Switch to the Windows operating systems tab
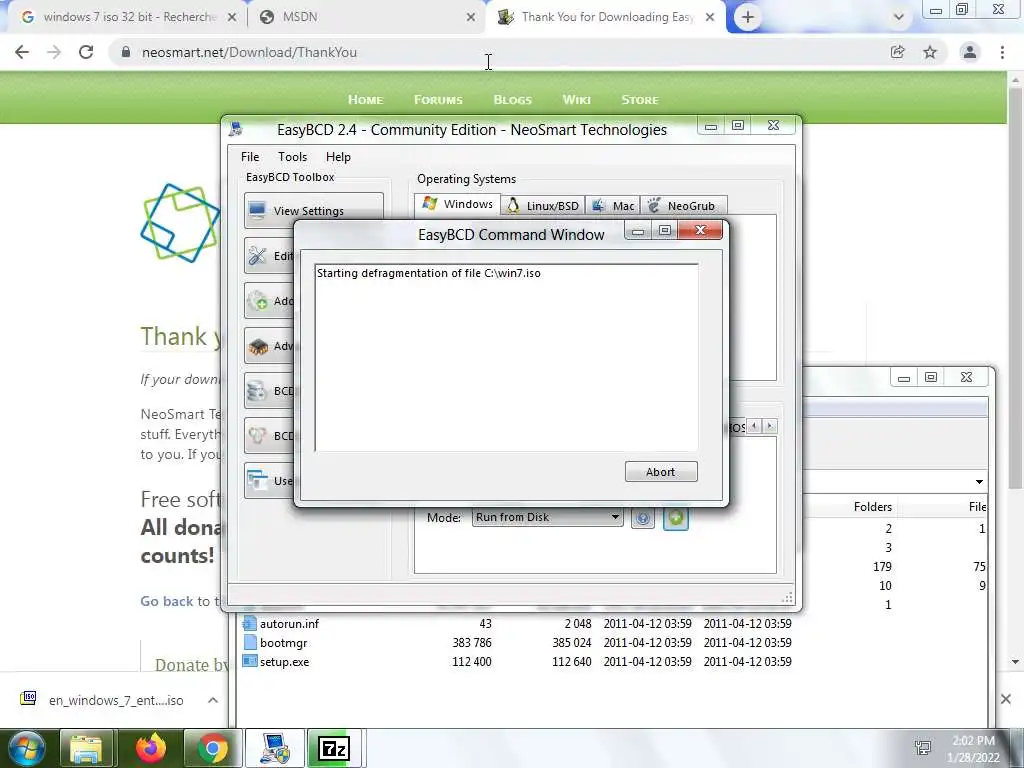Image resolution: width=1024 pixels, height=768 pixels. coord(458,204)
